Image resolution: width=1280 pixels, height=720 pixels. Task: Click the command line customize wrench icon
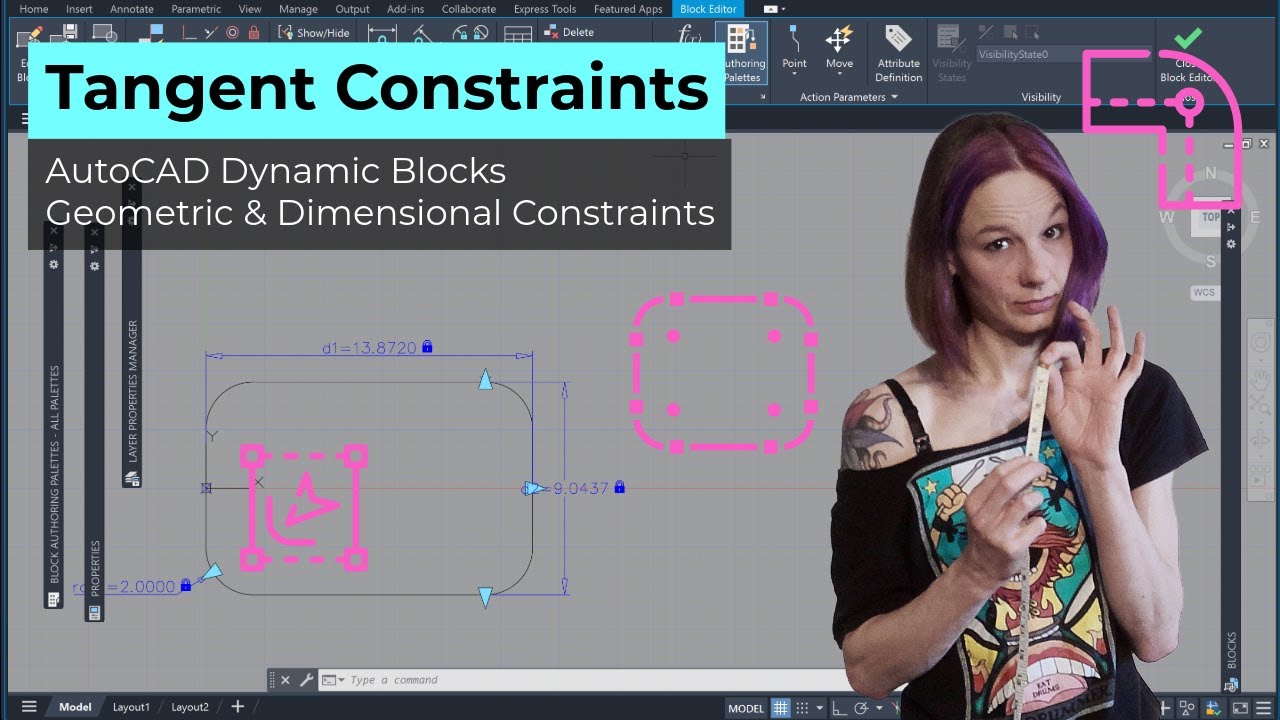click(306, 680)
